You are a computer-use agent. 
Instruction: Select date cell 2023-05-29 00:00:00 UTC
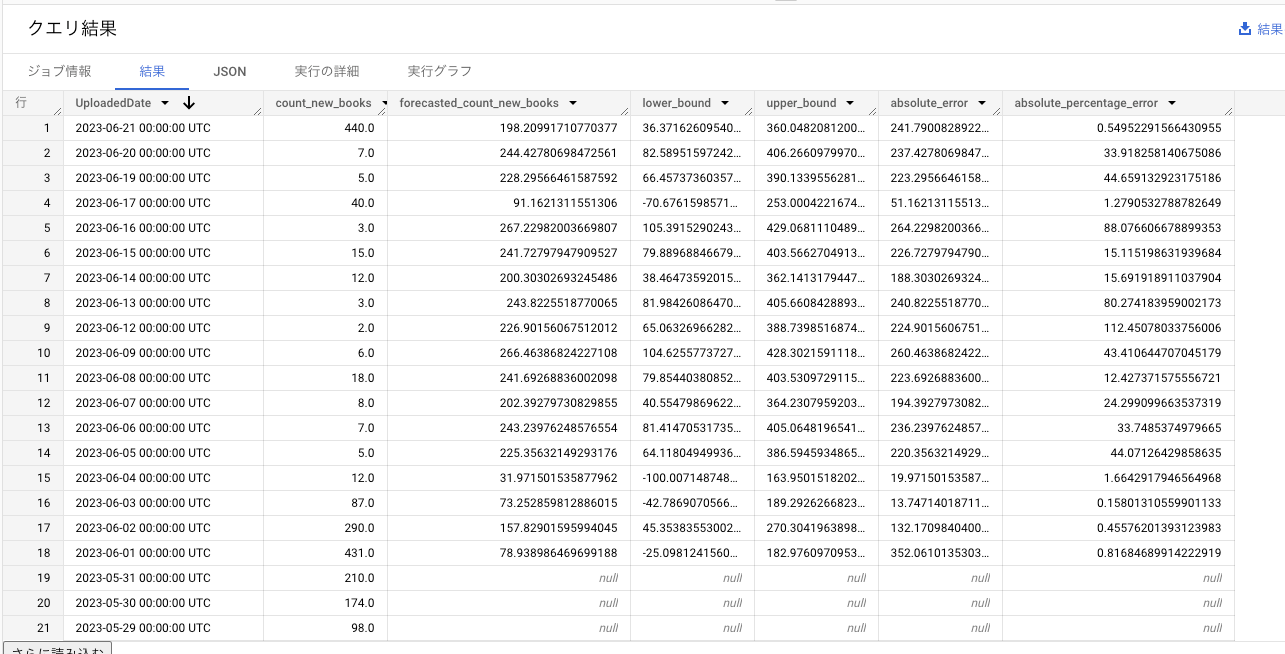click(x=143, y=628)
